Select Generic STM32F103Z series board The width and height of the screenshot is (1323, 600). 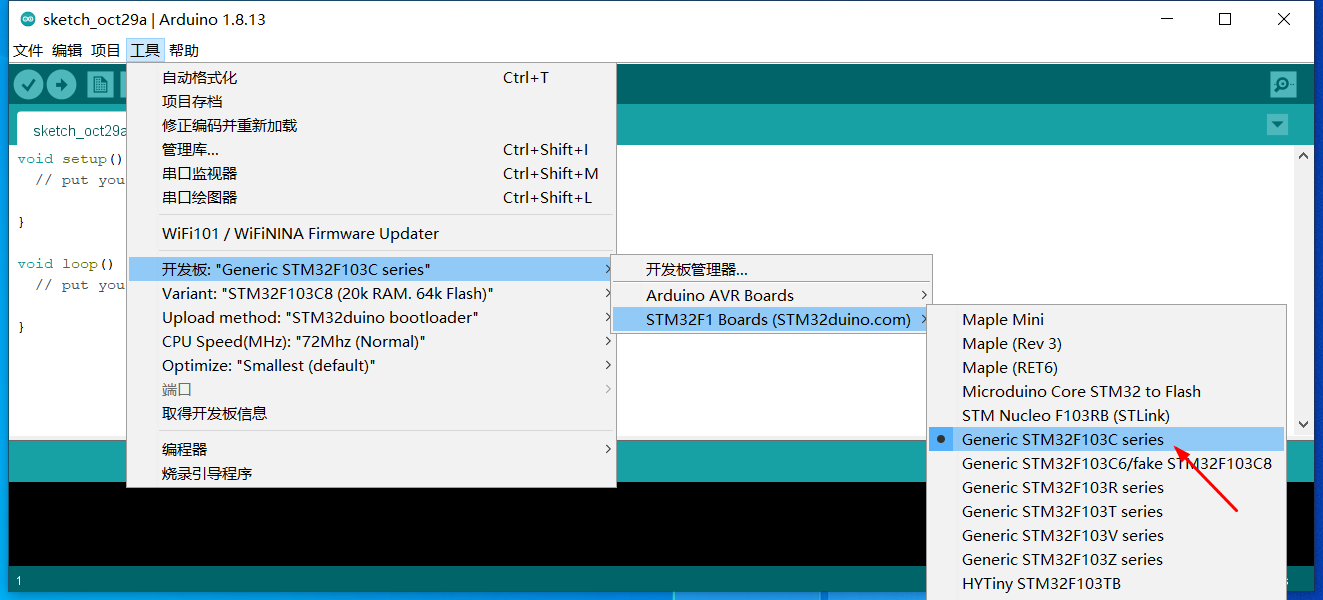pos(1106,559)
